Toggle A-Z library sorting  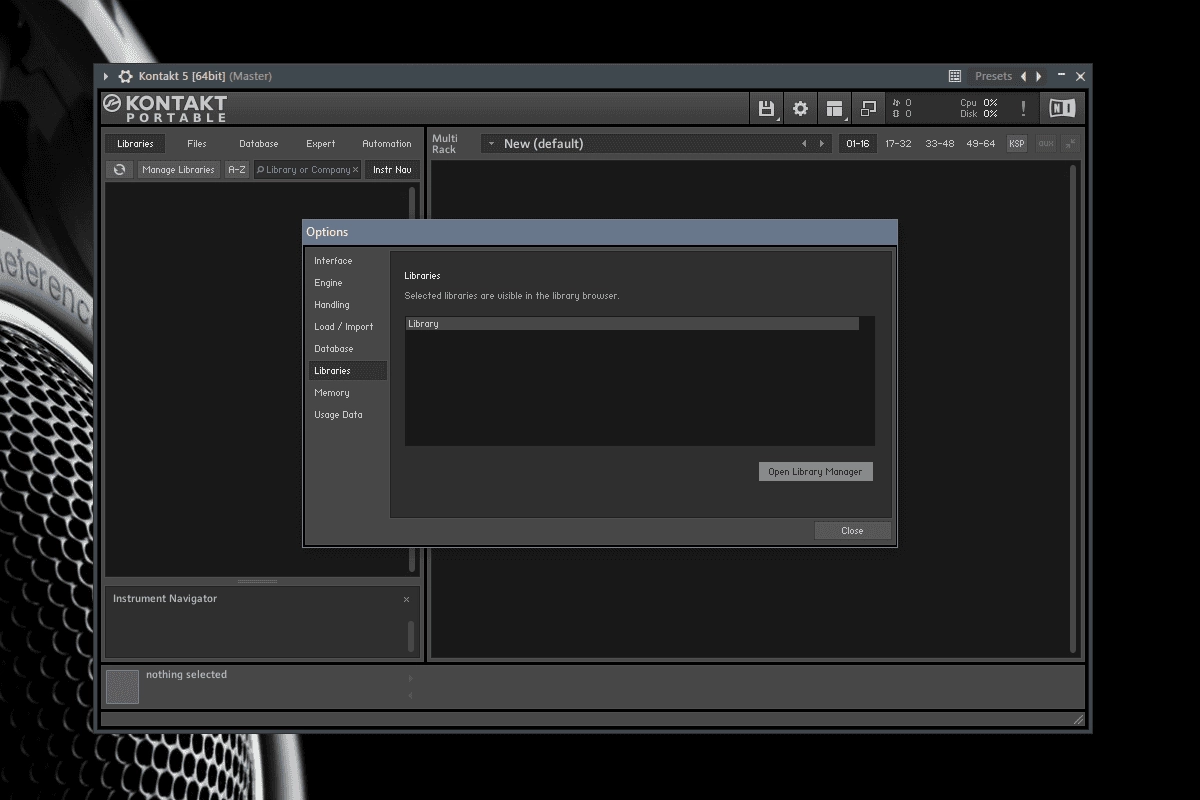(237, 170)
